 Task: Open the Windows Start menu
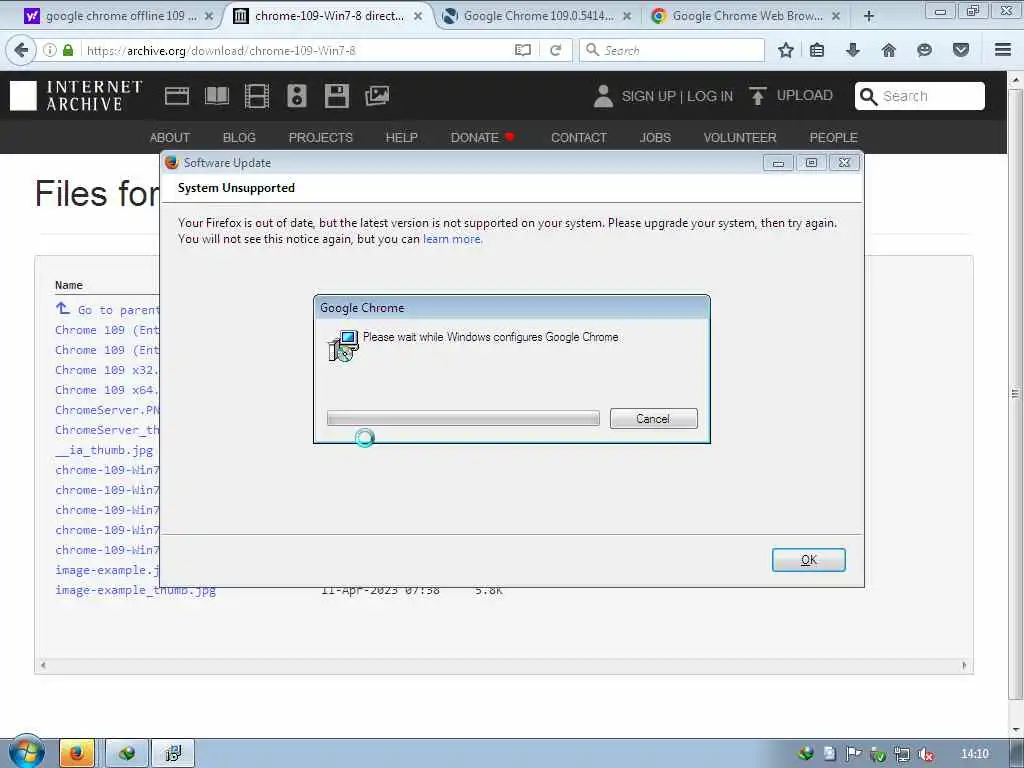click(26, 752)
